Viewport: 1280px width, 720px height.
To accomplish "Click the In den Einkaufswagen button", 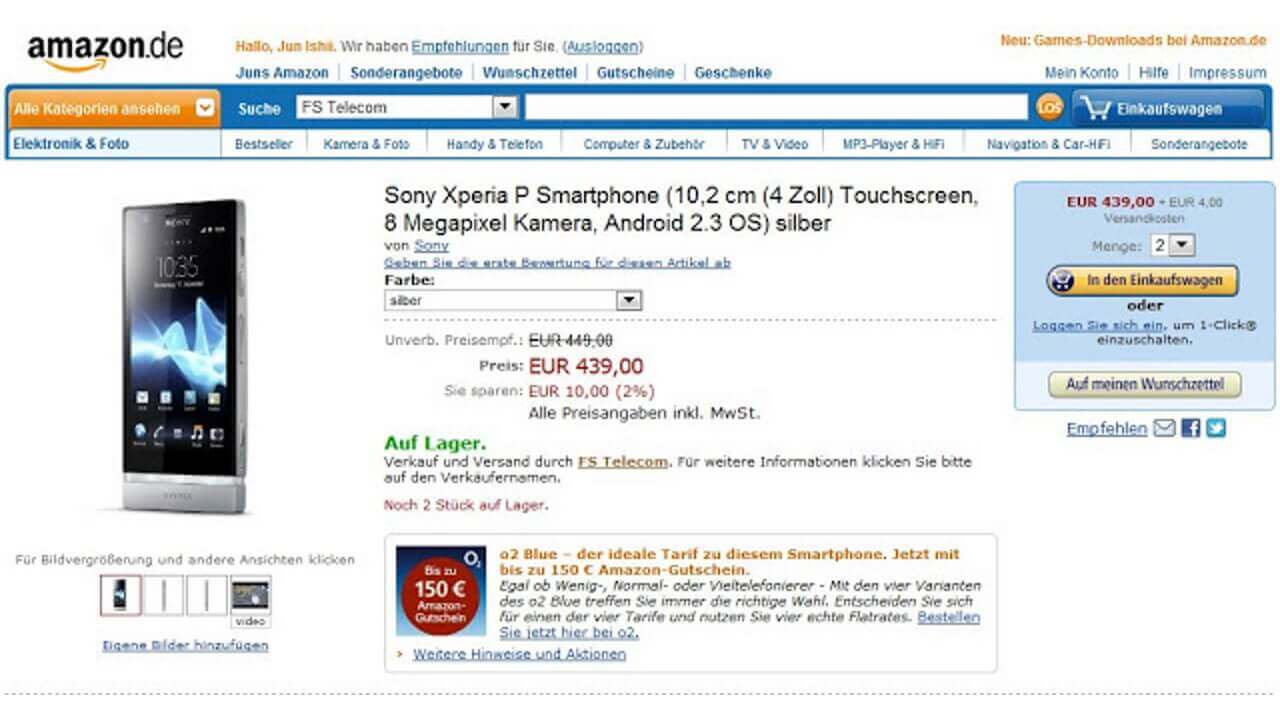I will (1142, 281).
